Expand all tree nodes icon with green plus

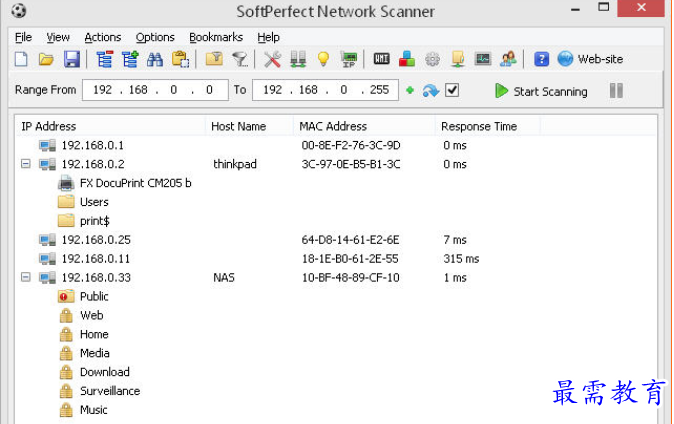coord(130,59)
